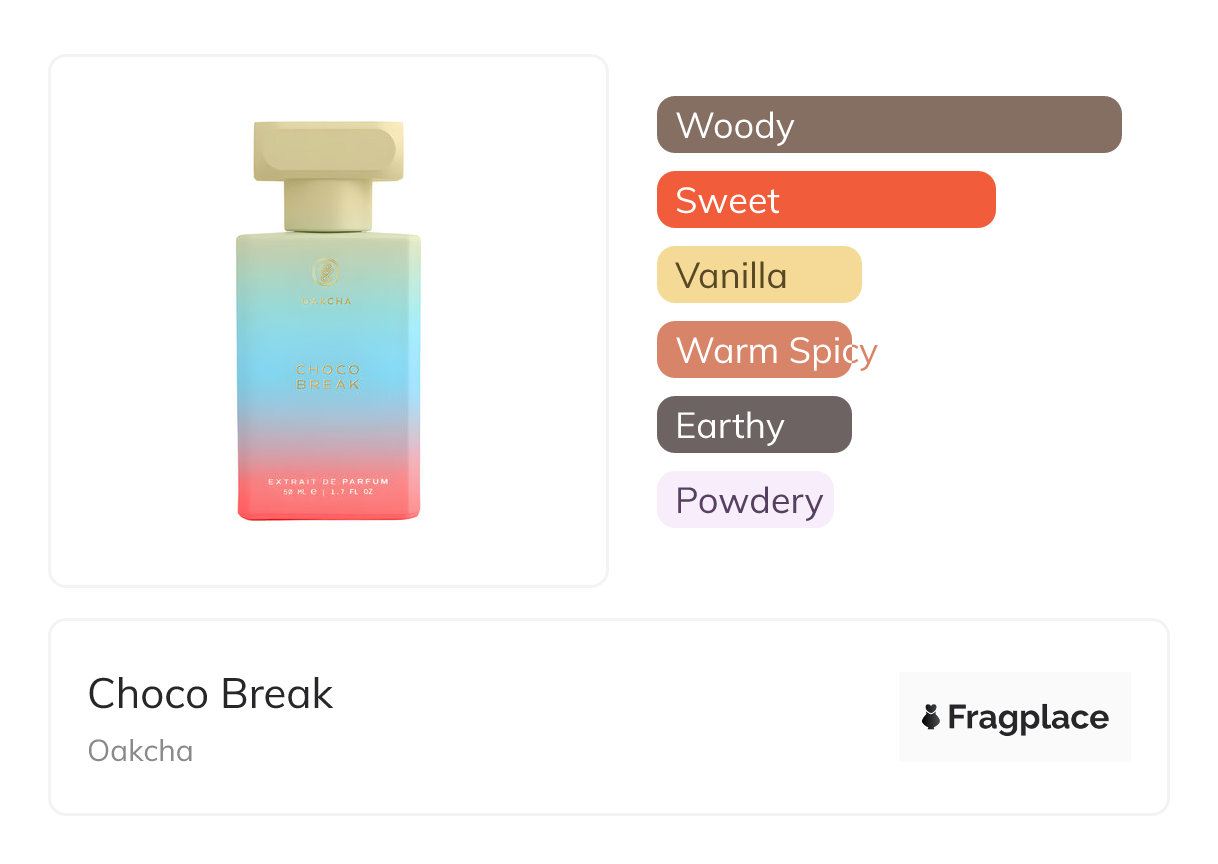Click the Fragplace perfume bottle logo icon

(931, 717)
